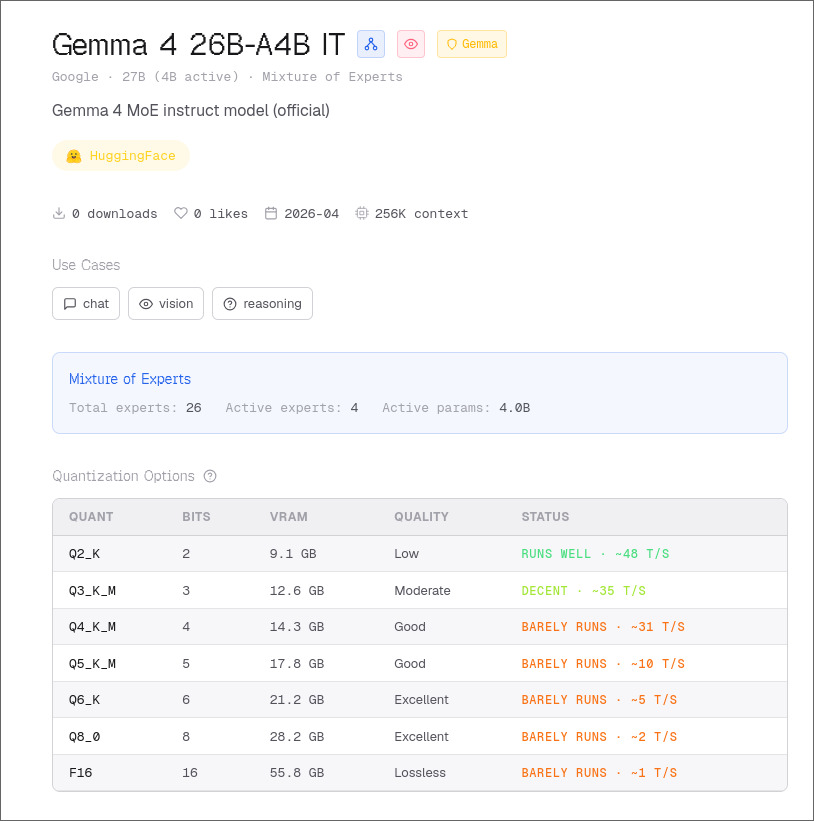Select the Q3_K_M quant row label
Screen dimensions: 814x821
tap(92, 591)
